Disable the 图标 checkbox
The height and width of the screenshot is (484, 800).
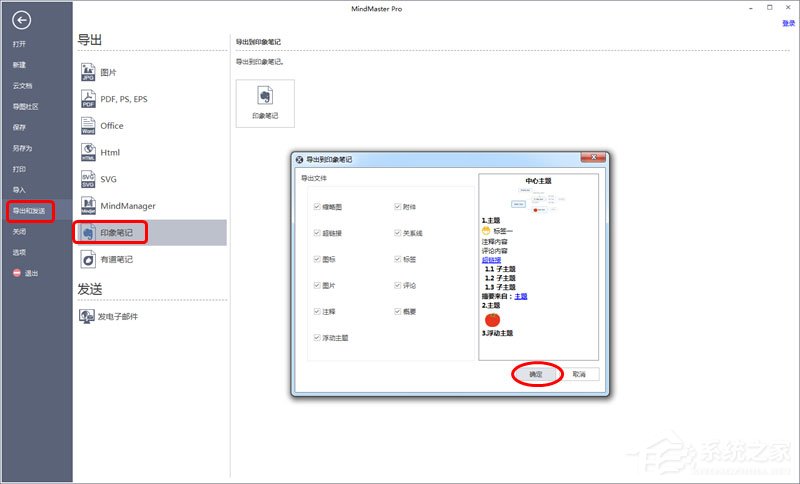(x=317, y=259)
